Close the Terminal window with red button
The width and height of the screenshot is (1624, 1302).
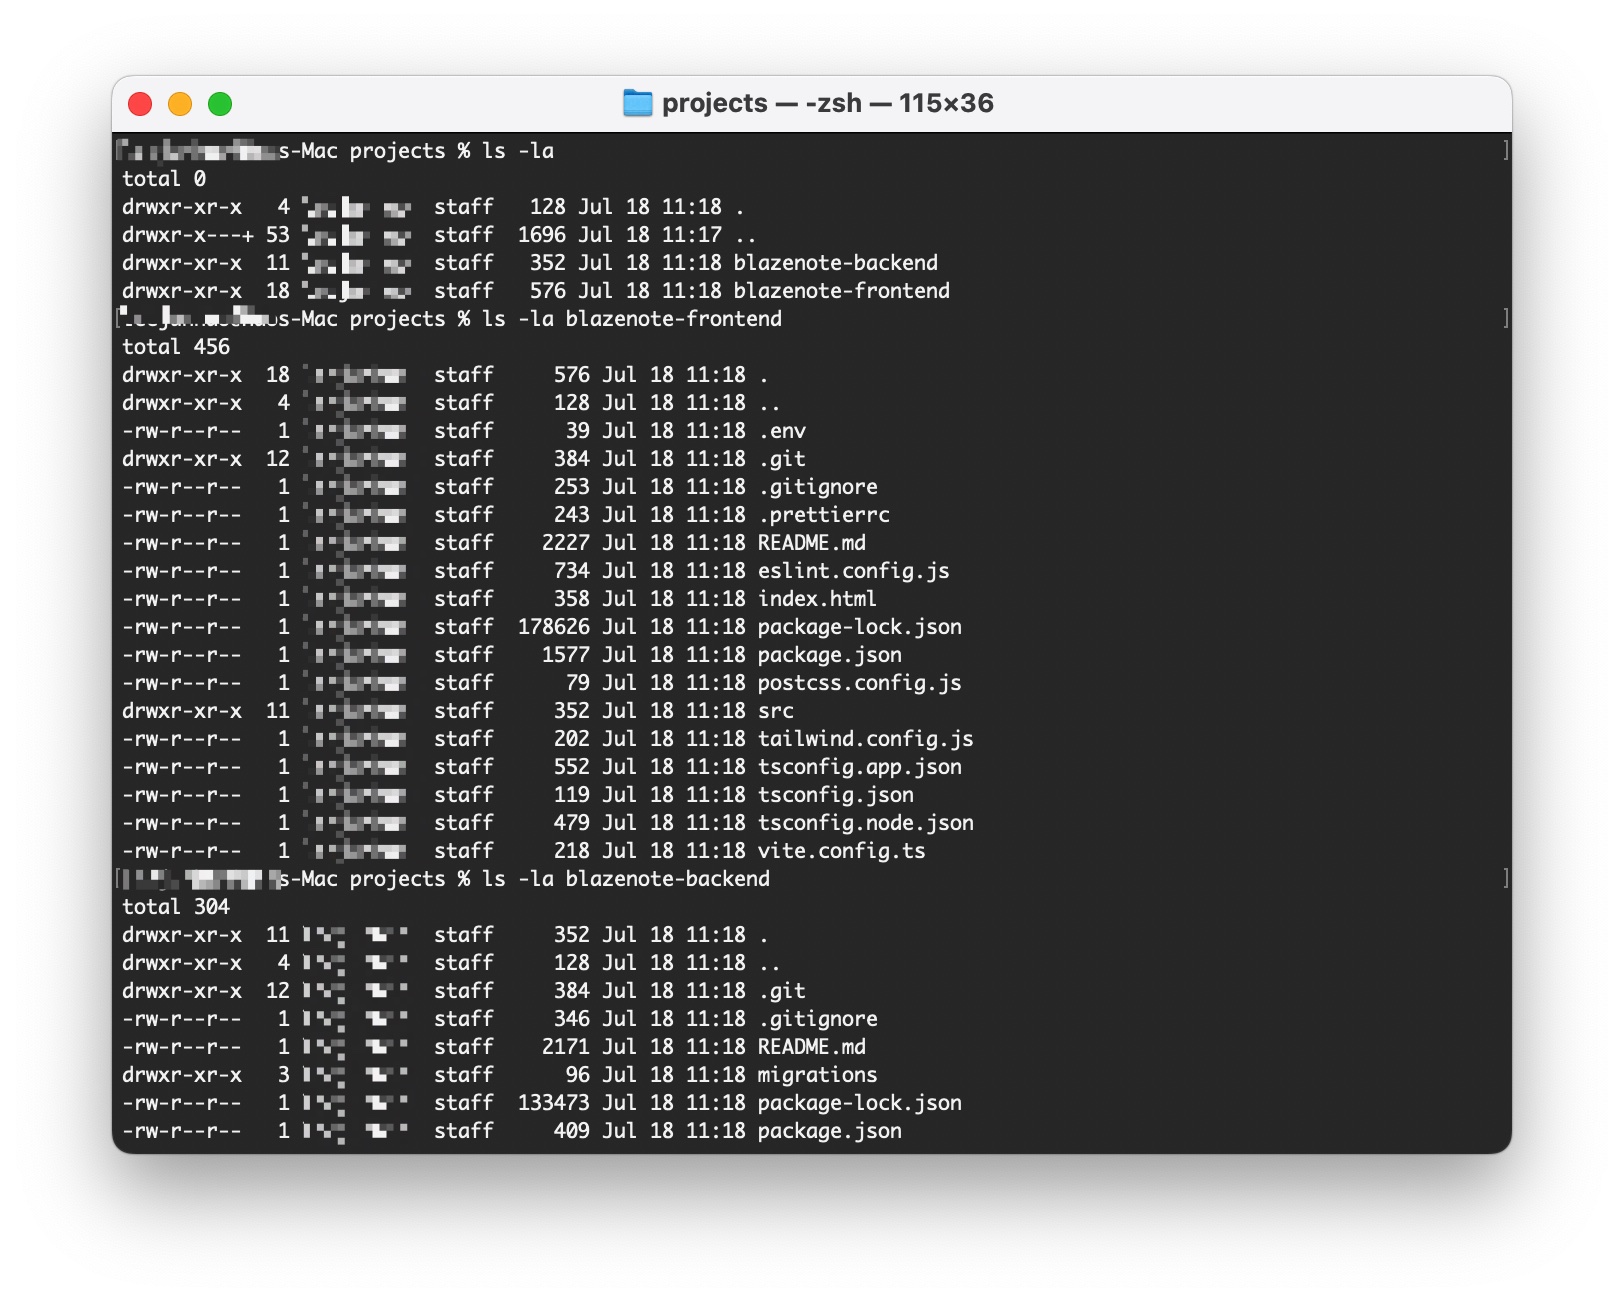(140, 104)
